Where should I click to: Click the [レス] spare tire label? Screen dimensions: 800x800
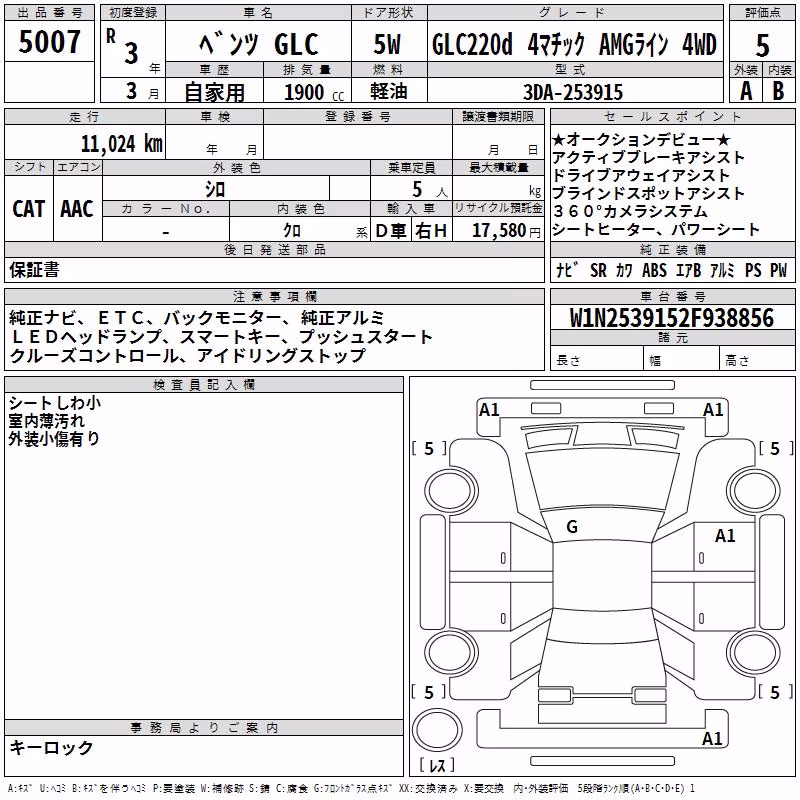[x=437, y=765]
